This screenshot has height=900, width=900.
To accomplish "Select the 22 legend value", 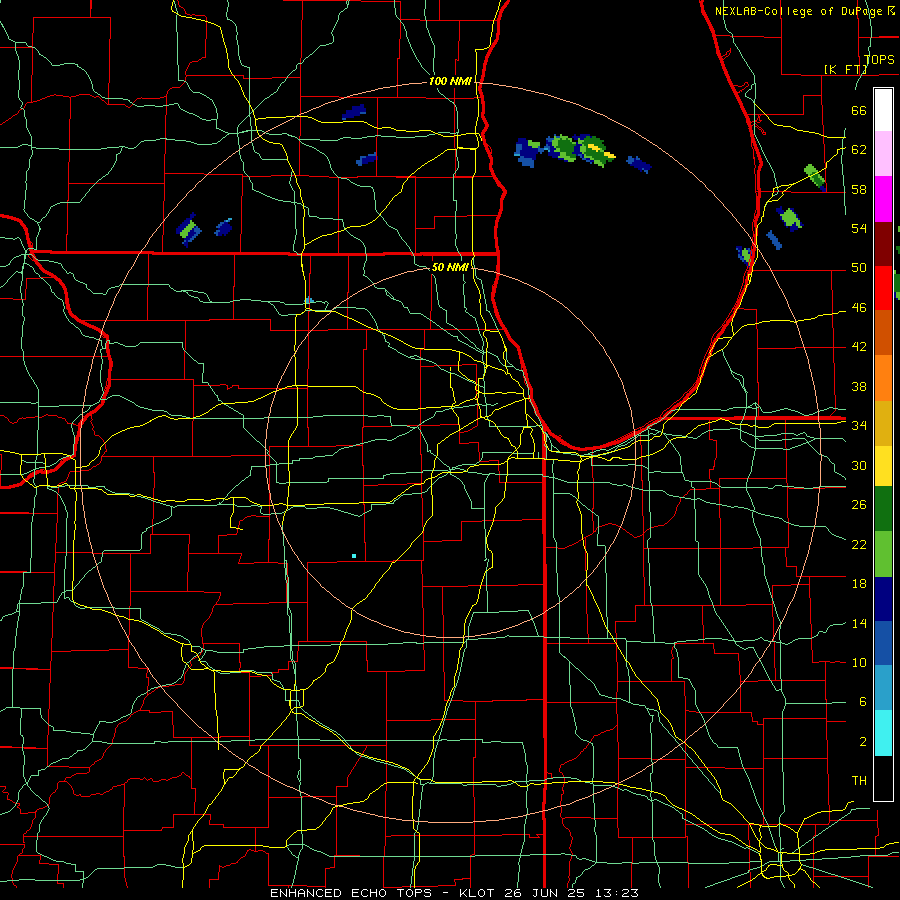I will tap(859, 544).
